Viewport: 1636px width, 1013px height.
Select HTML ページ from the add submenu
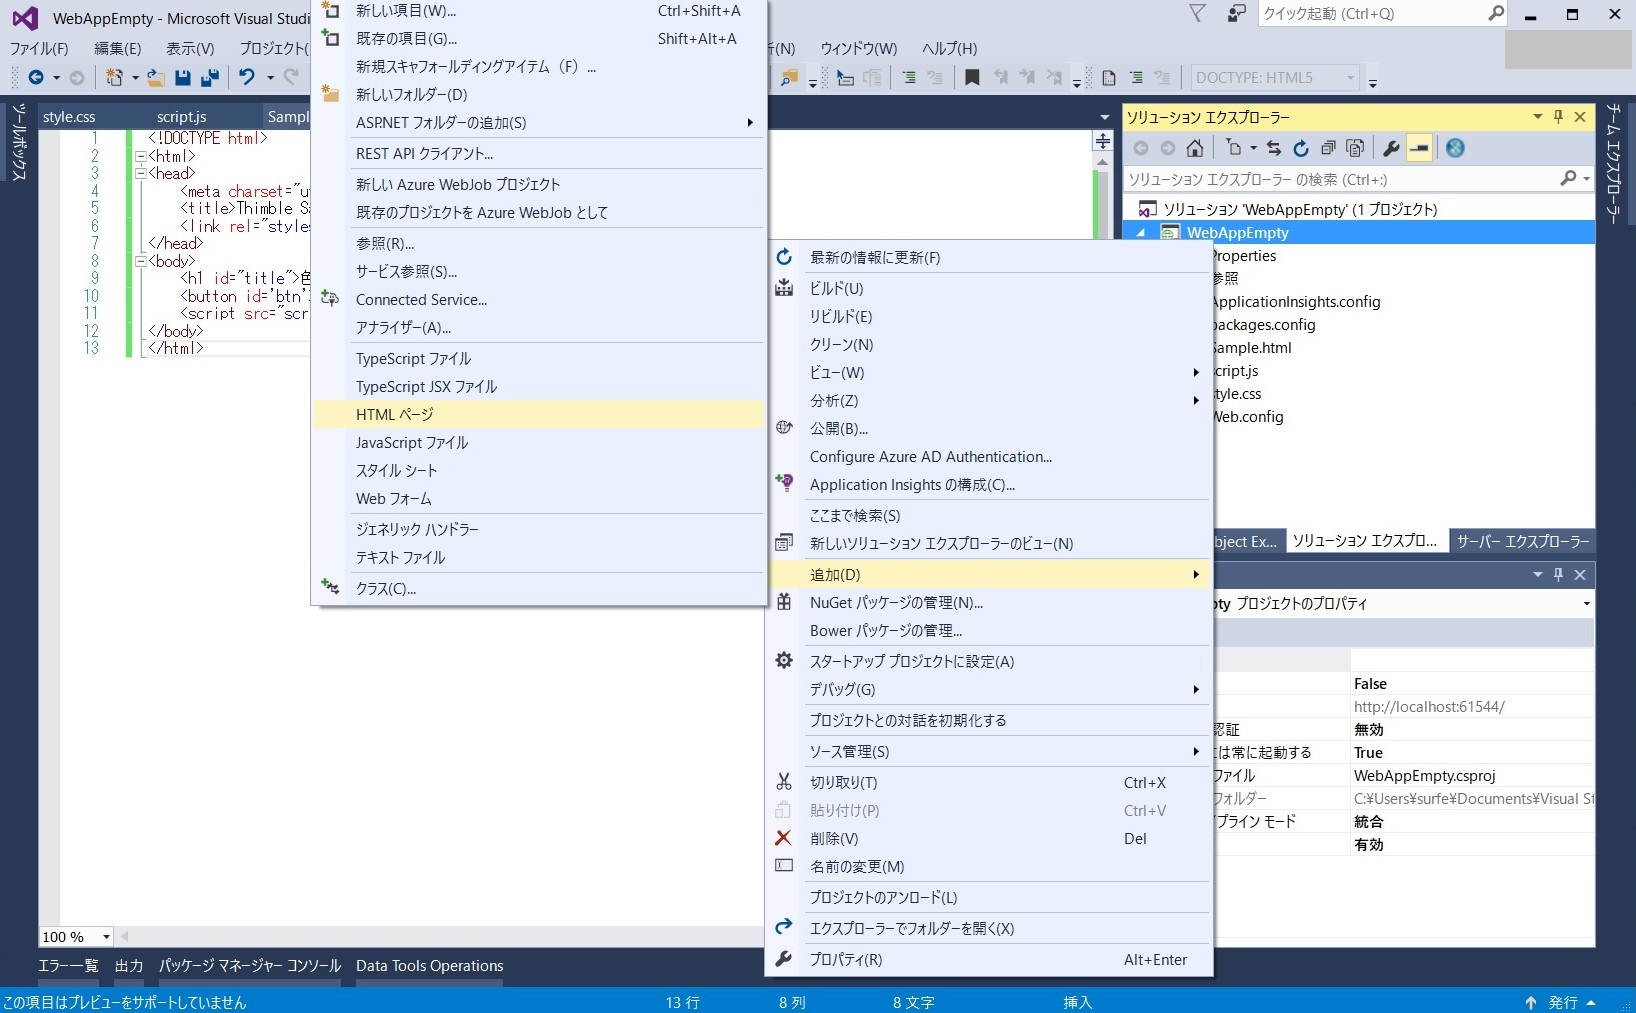[395, 414]
